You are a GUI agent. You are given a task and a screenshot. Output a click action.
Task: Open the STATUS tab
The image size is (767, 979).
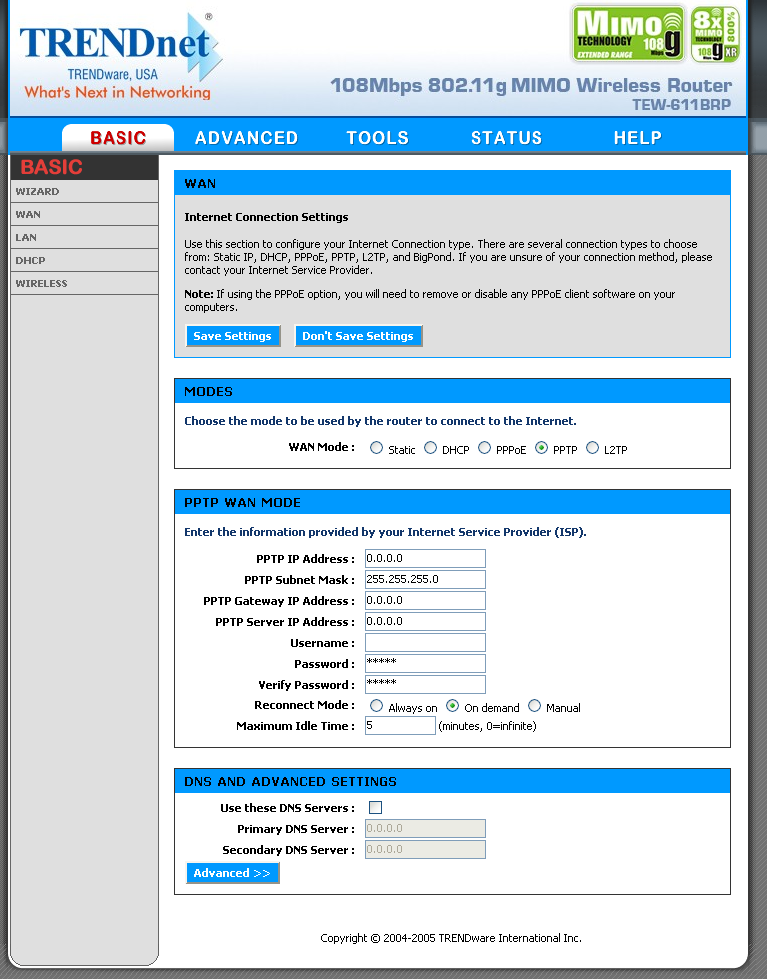pos(507,137)
